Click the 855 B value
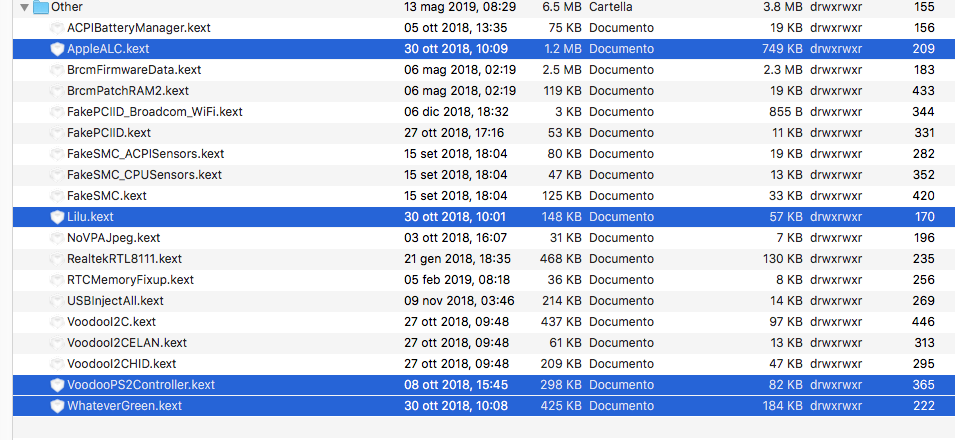 click(786, 112)
